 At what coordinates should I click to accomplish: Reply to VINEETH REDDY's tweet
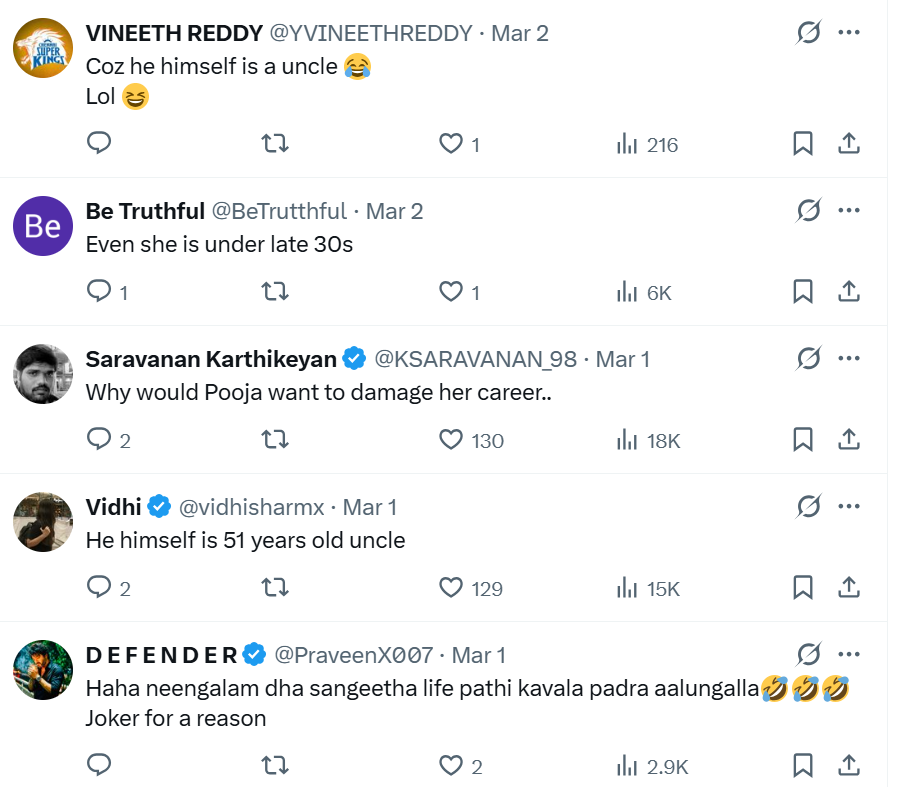click(99, 144)
